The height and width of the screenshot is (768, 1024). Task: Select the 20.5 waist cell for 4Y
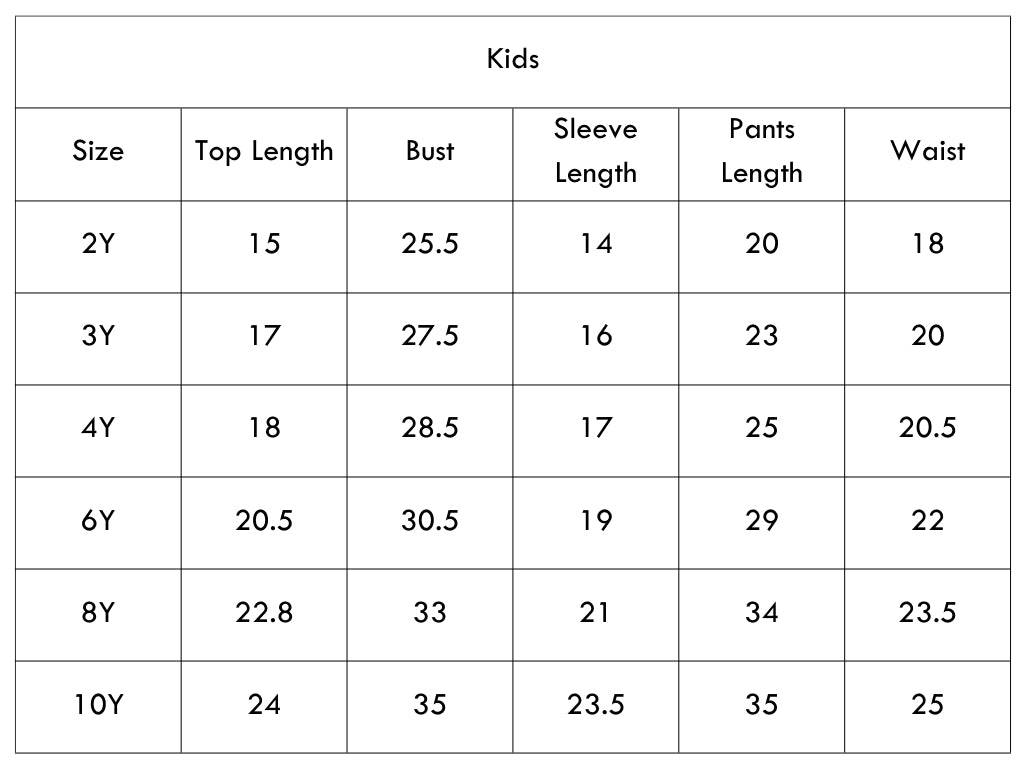(x=927, y=428)
